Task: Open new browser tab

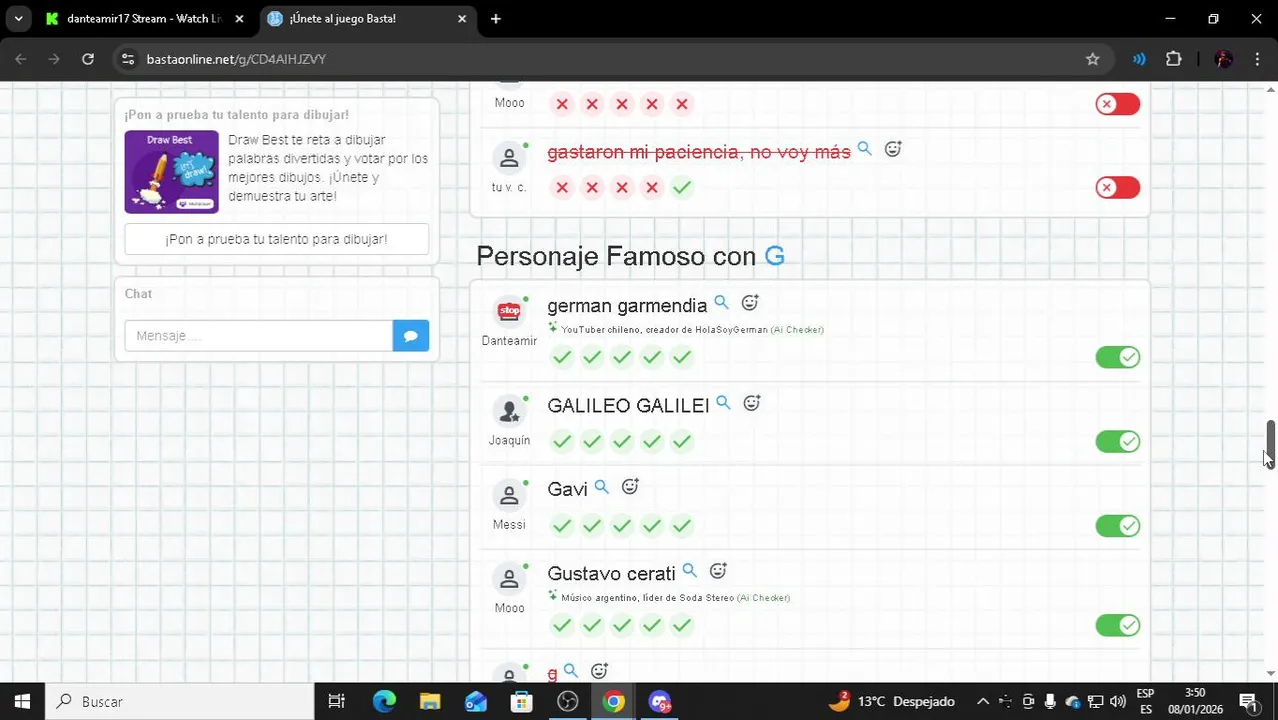Action: (x=495, y=18)
